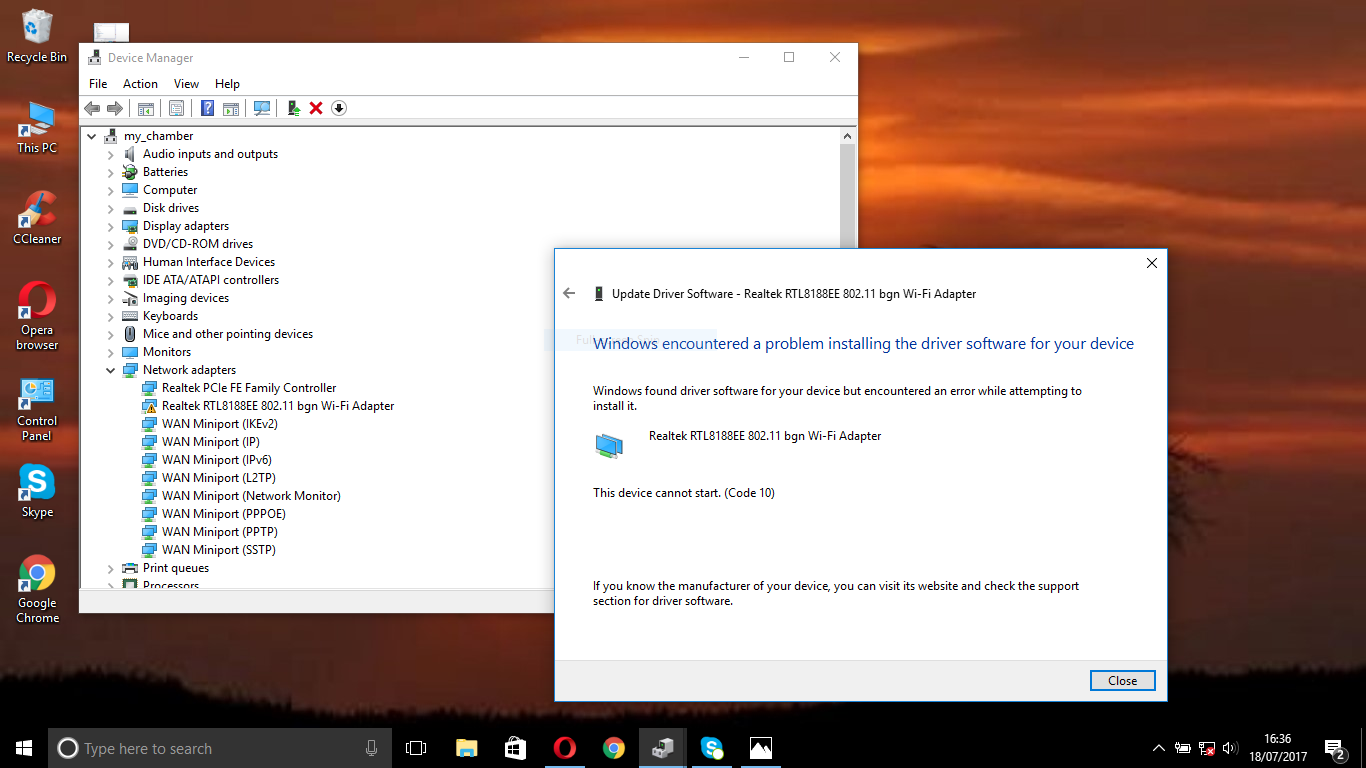Open the View menu

coord(186,83)
